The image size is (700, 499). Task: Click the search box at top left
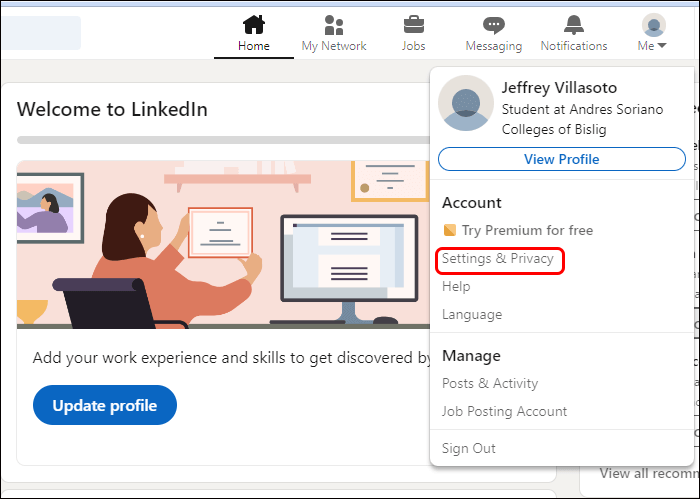point(41,33)
